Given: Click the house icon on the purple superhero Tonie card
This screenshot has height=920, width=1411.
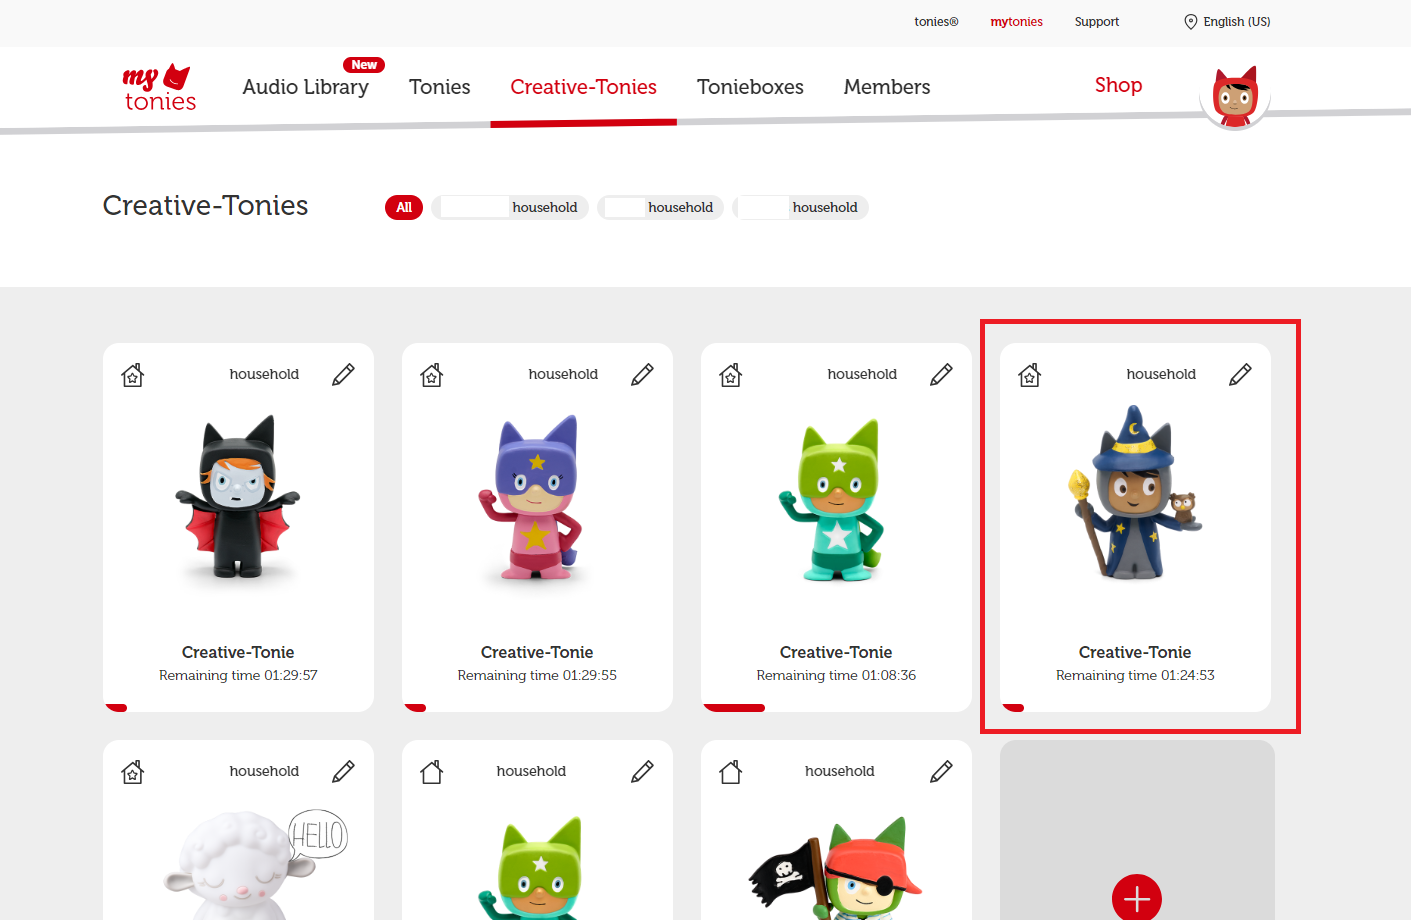Looking at the screenshot, I should (x=432, y=375).
